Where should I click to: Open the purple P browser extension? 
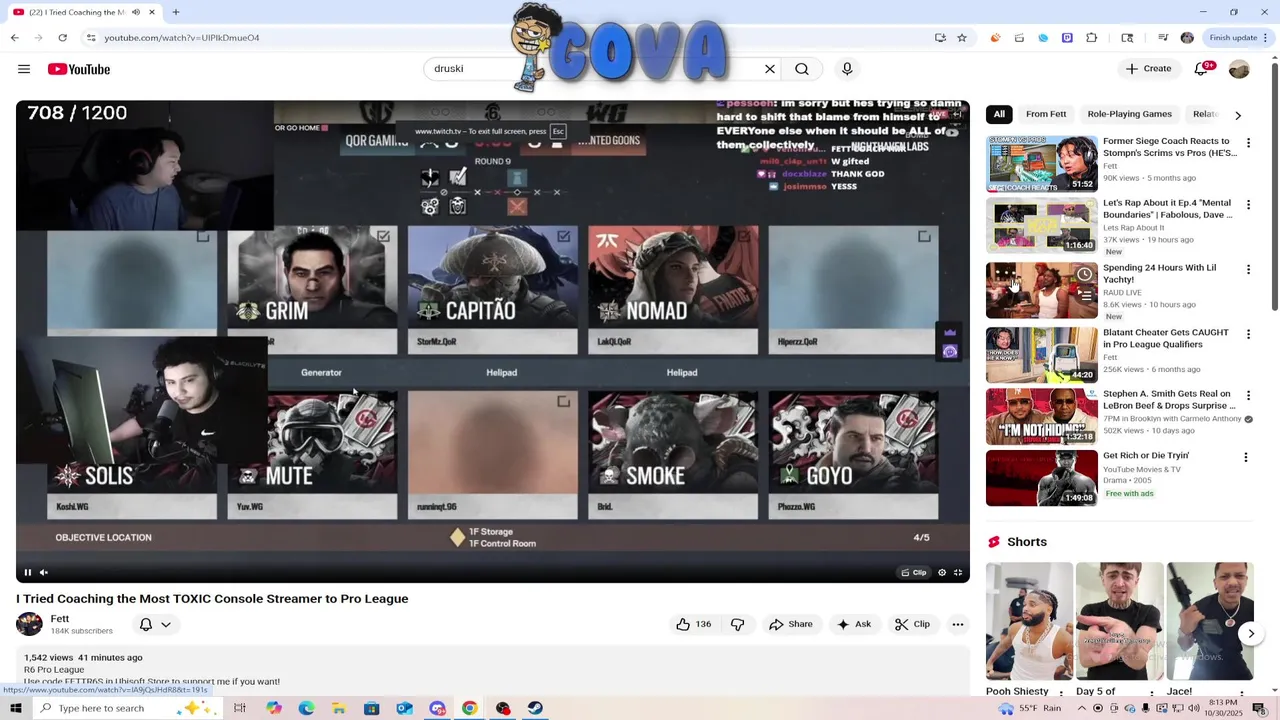coord(1067,38)
